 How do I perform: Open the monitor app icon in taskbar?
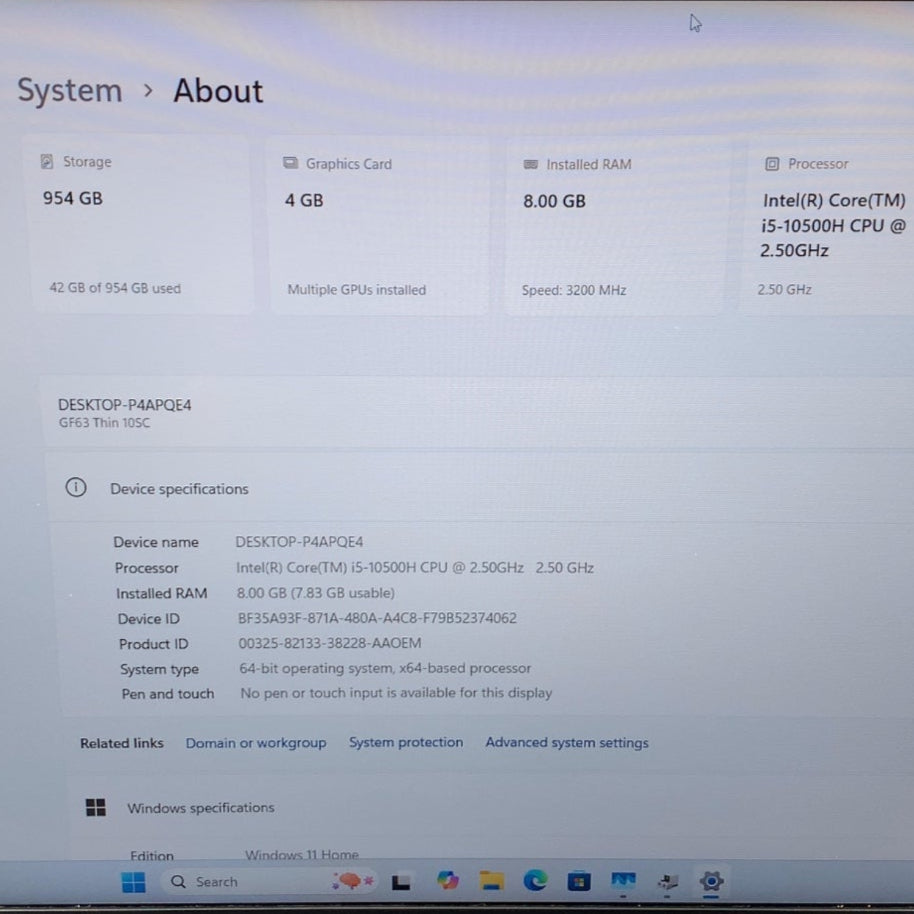623,881
